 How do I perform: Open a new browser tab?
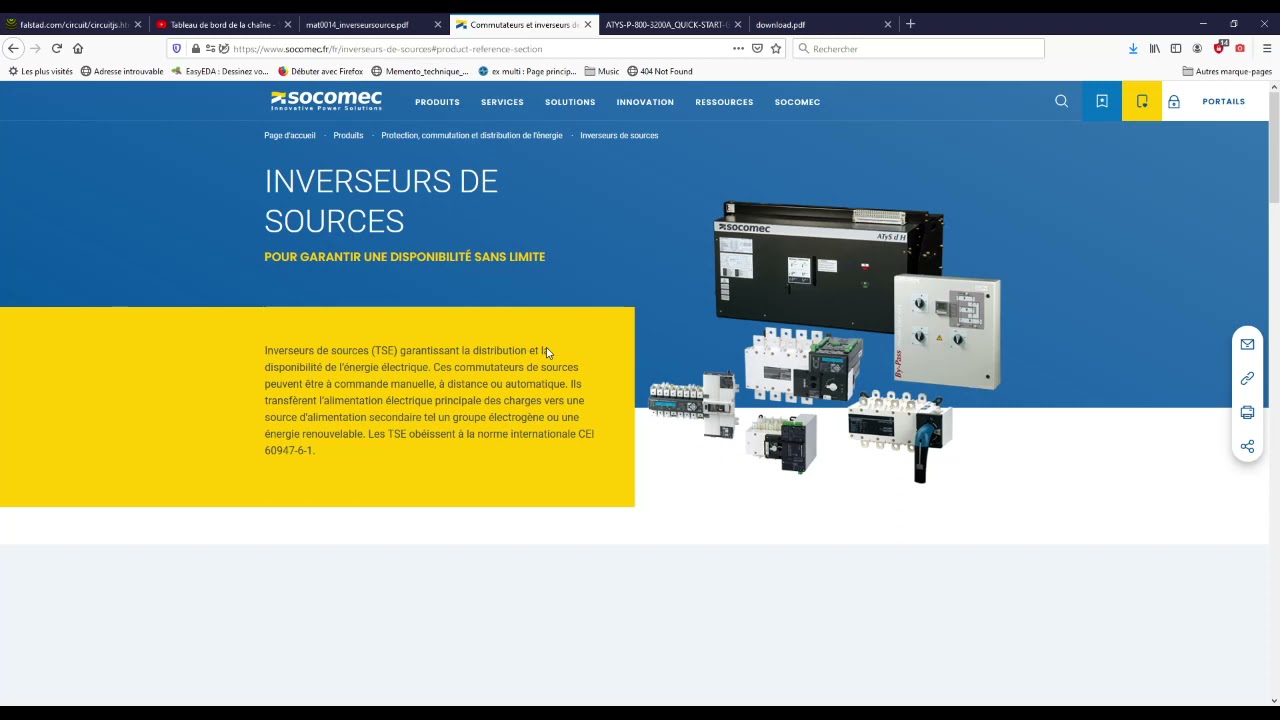pyautogui.click(x=910, y=24)
